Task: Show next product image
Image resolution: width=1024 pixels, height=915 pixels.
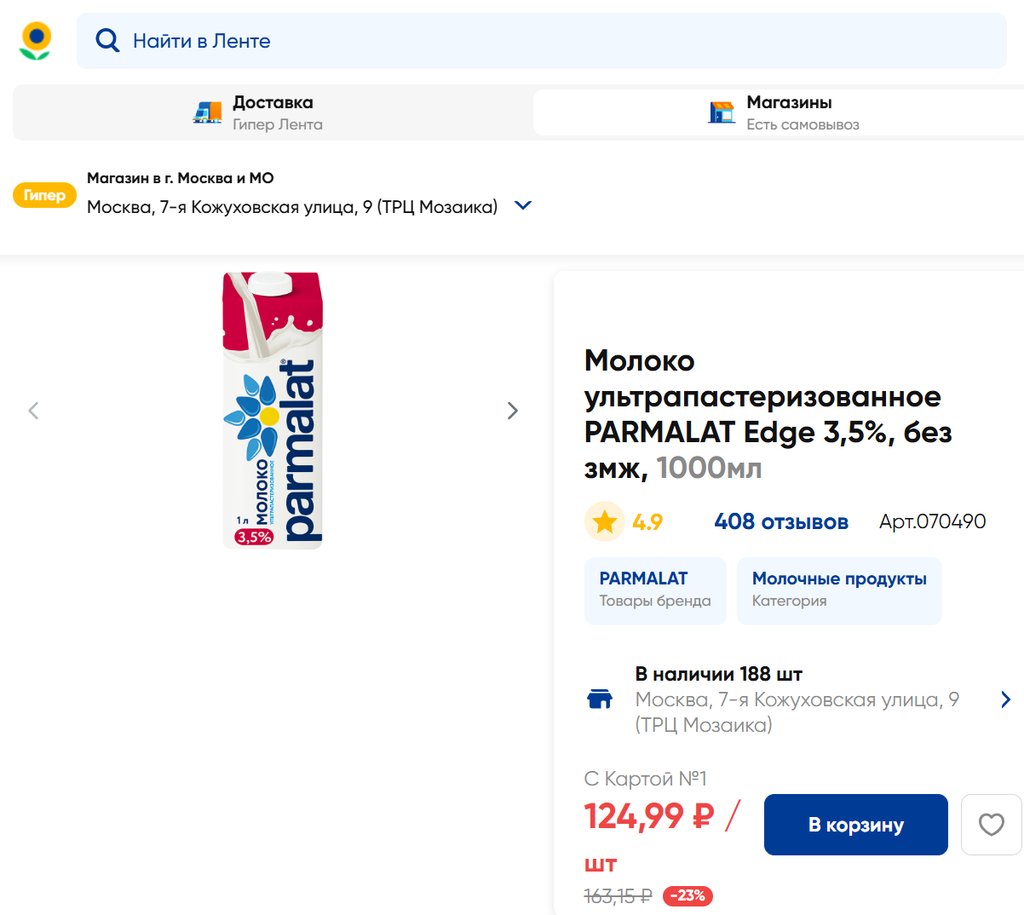Action: 513,410
